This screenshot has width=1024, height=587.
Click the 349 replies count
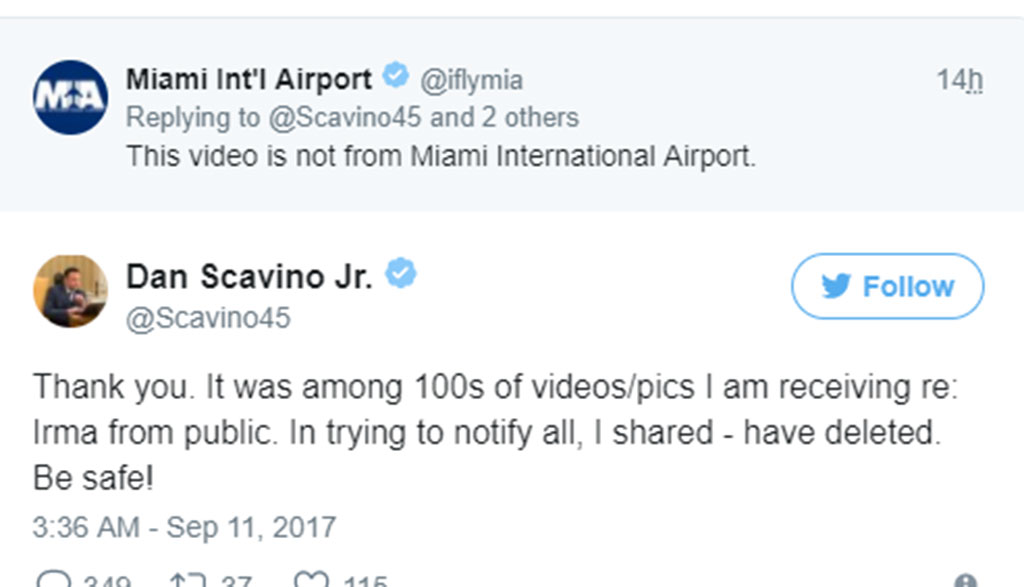coord(107,582)
